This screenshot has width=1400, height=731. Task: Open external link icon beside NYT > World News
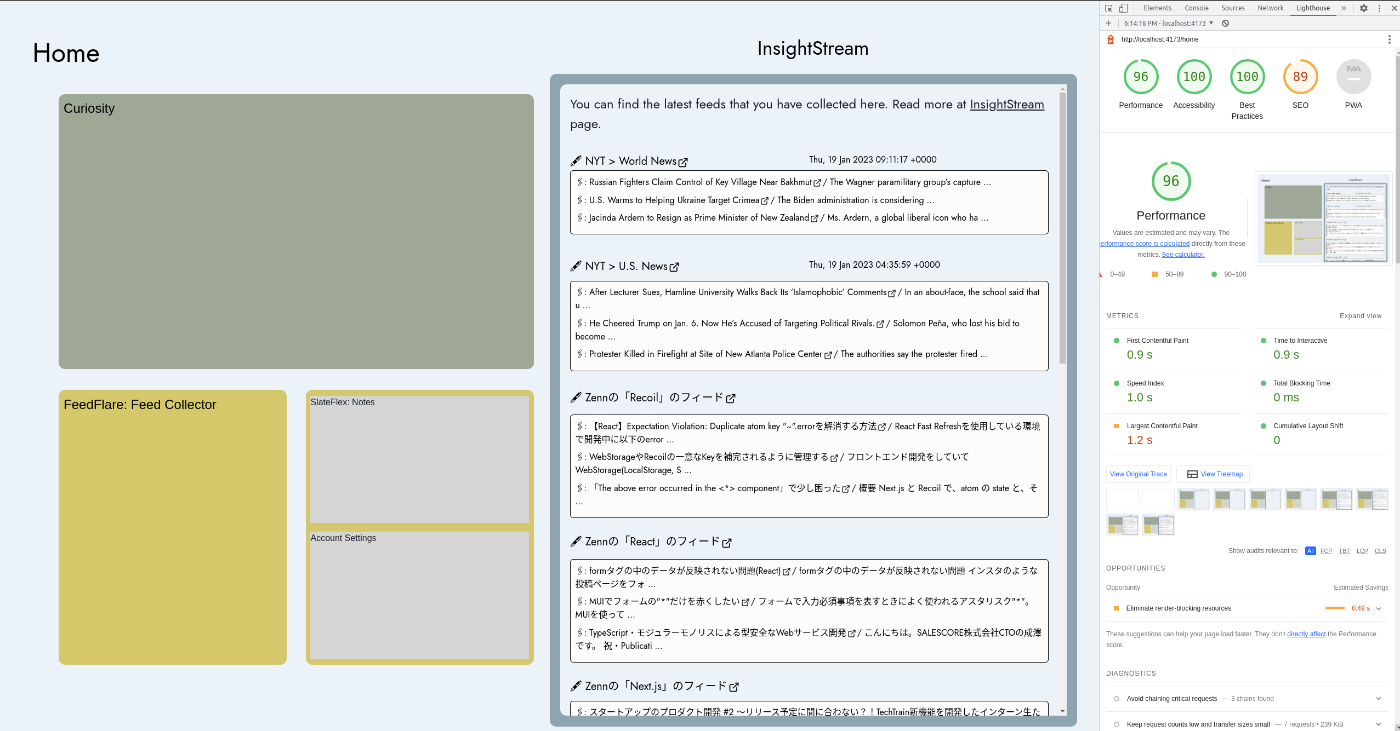[x=683, y=162]
